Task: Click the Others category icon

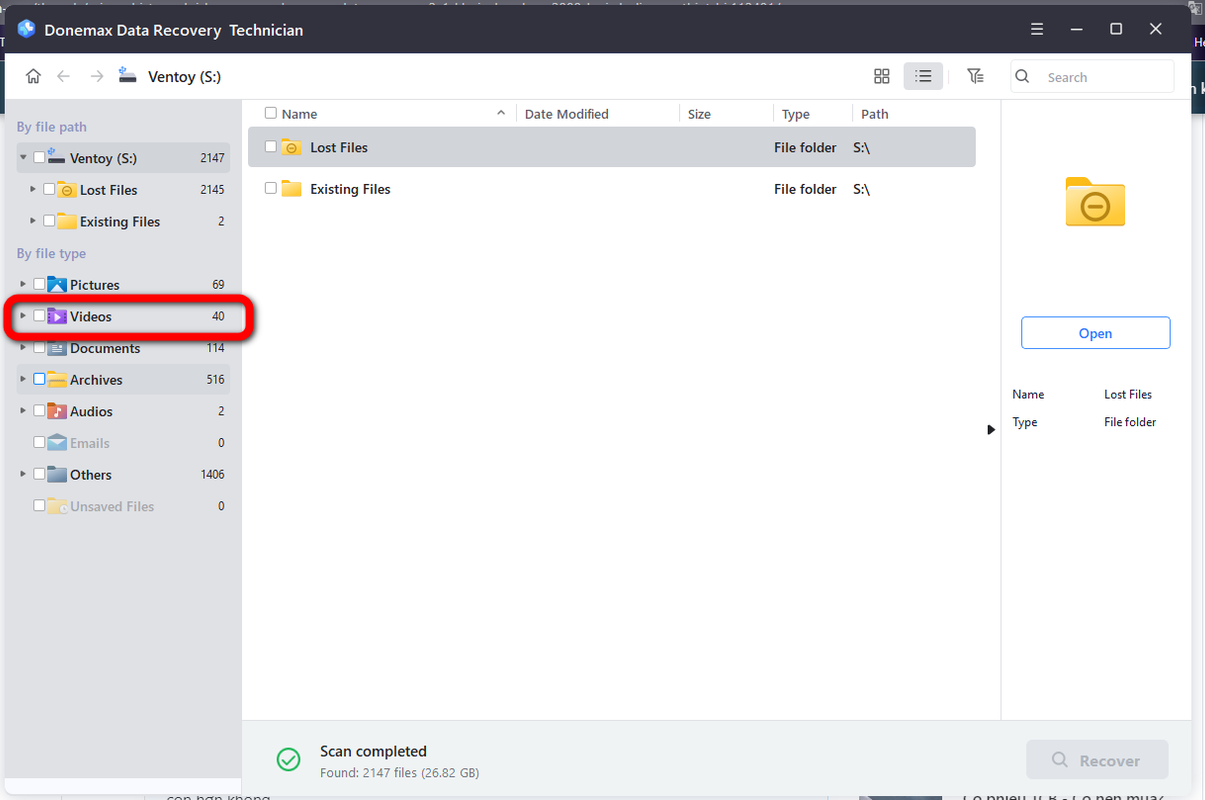Action: [57, 474]
